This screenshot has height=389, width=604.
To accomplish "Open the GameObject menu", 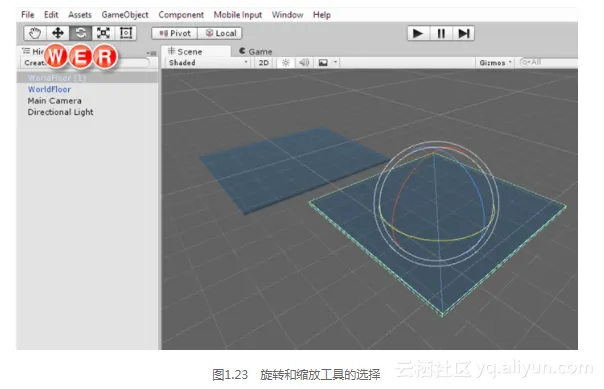I will 125,15.
